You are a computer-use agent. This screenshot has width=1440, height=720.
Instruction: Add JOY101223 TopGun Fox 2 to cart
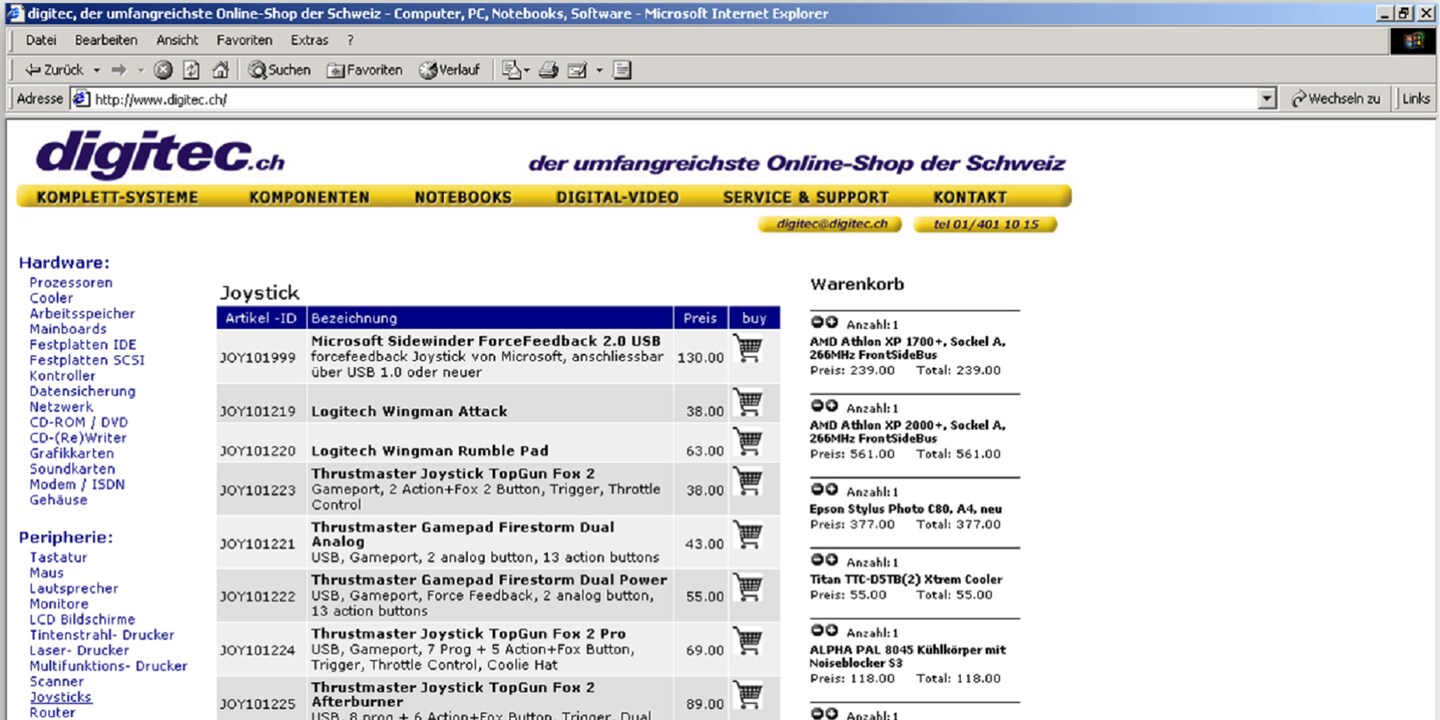coord(748,481)
